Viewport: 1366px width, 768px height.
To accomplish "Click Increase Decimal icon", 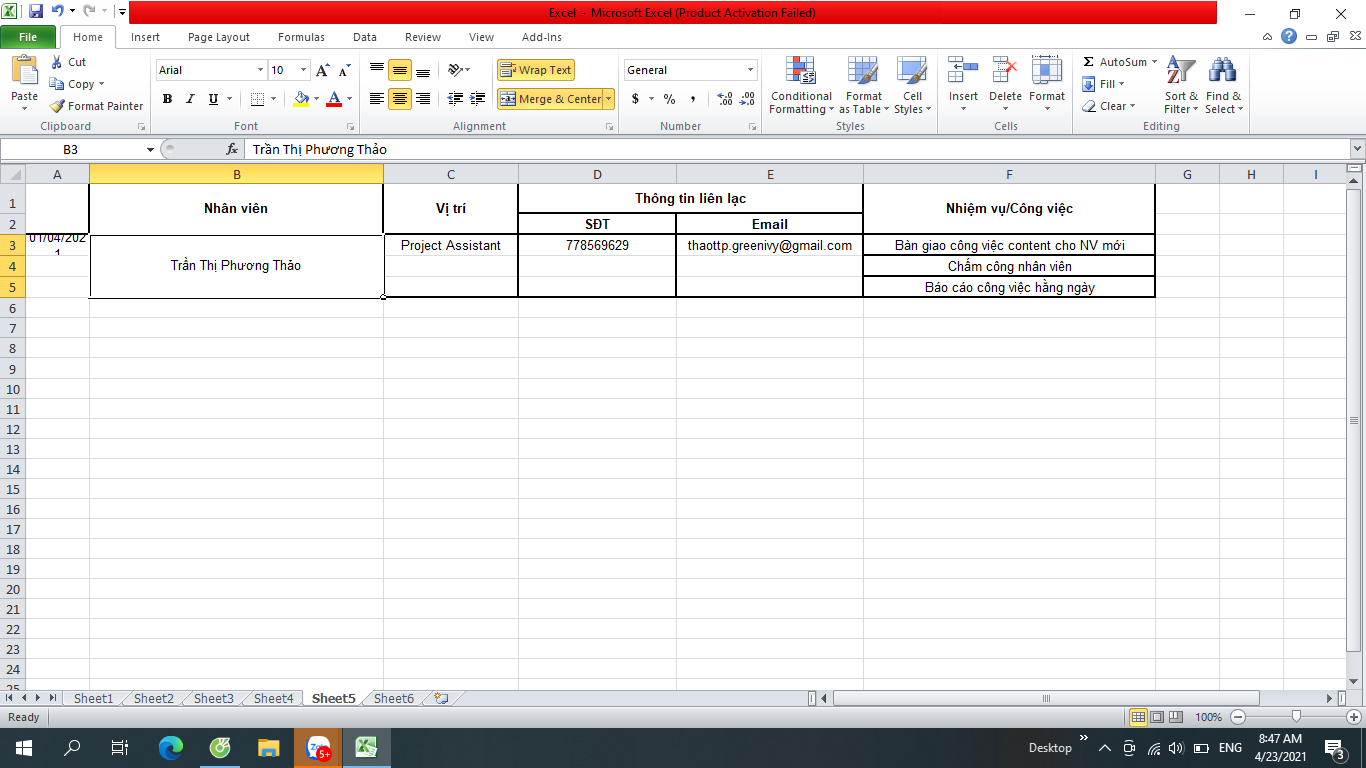I will point(725,99).
